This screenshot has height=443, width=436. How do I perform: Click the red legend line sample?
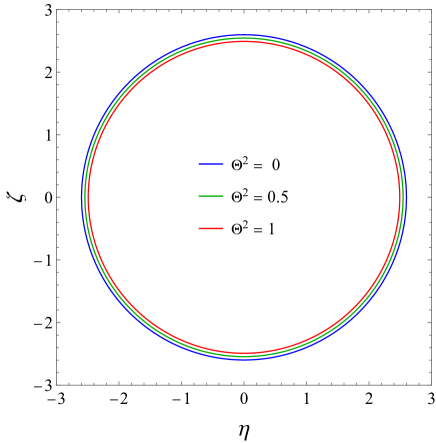[211, 228]
